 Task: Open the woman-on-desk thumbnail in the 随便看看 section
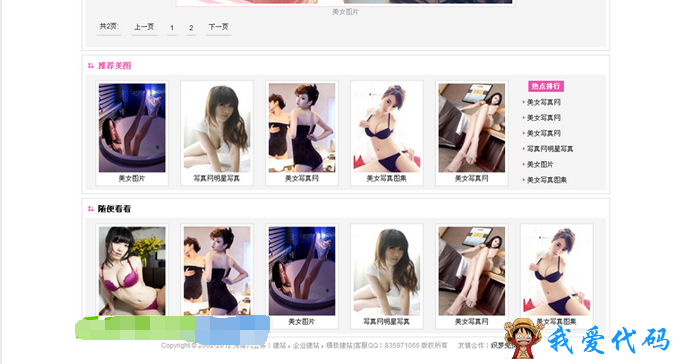(472, 271)
